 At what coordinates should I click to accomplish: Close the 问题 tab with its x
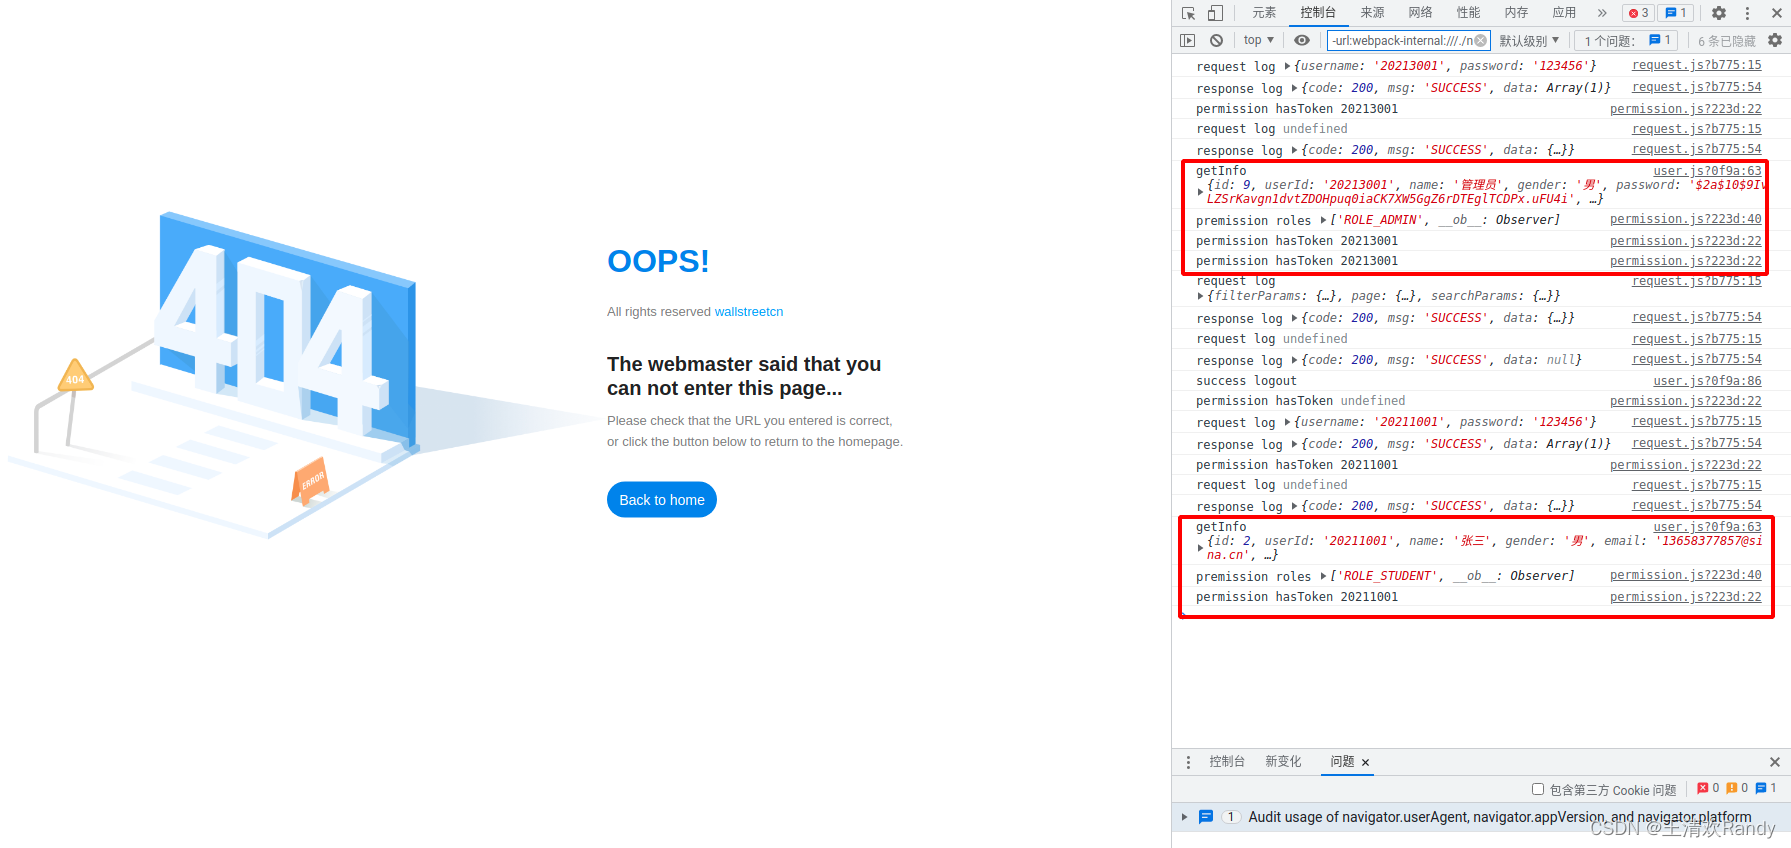click(x=1365, y=763)
